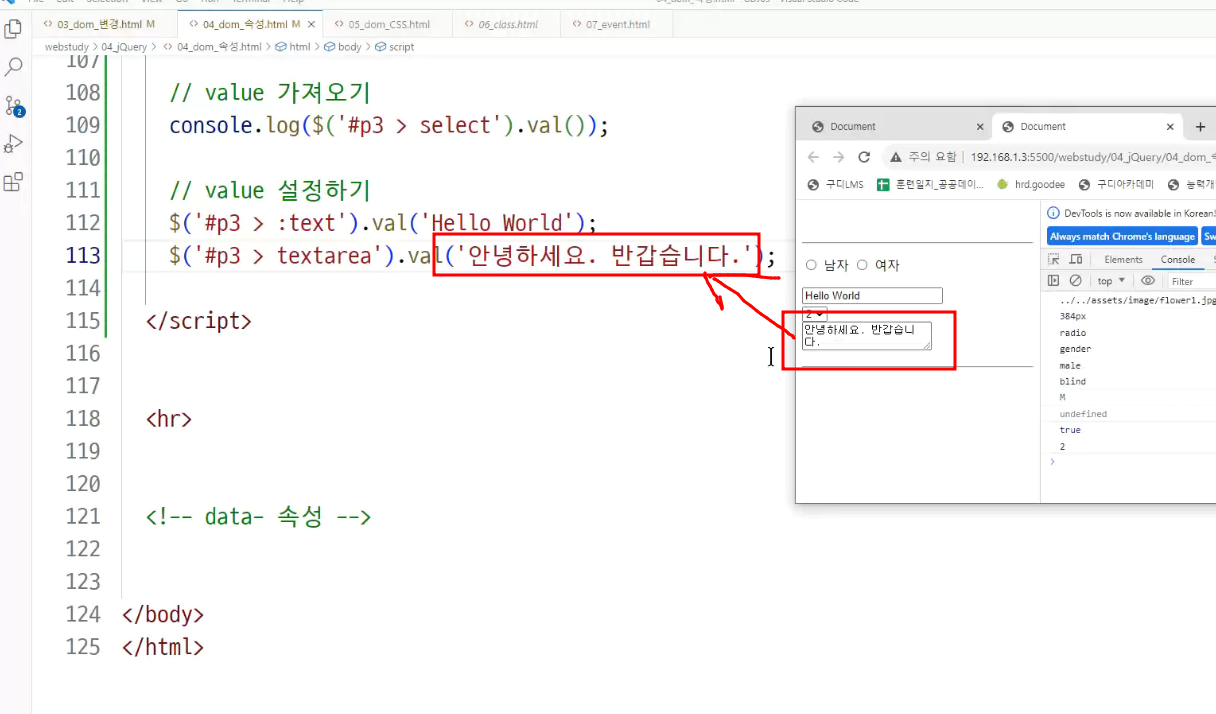Select 04_jQuery folder in breadcrumb
This screenshot has height=714, width=1216.
tap(124, 47)
